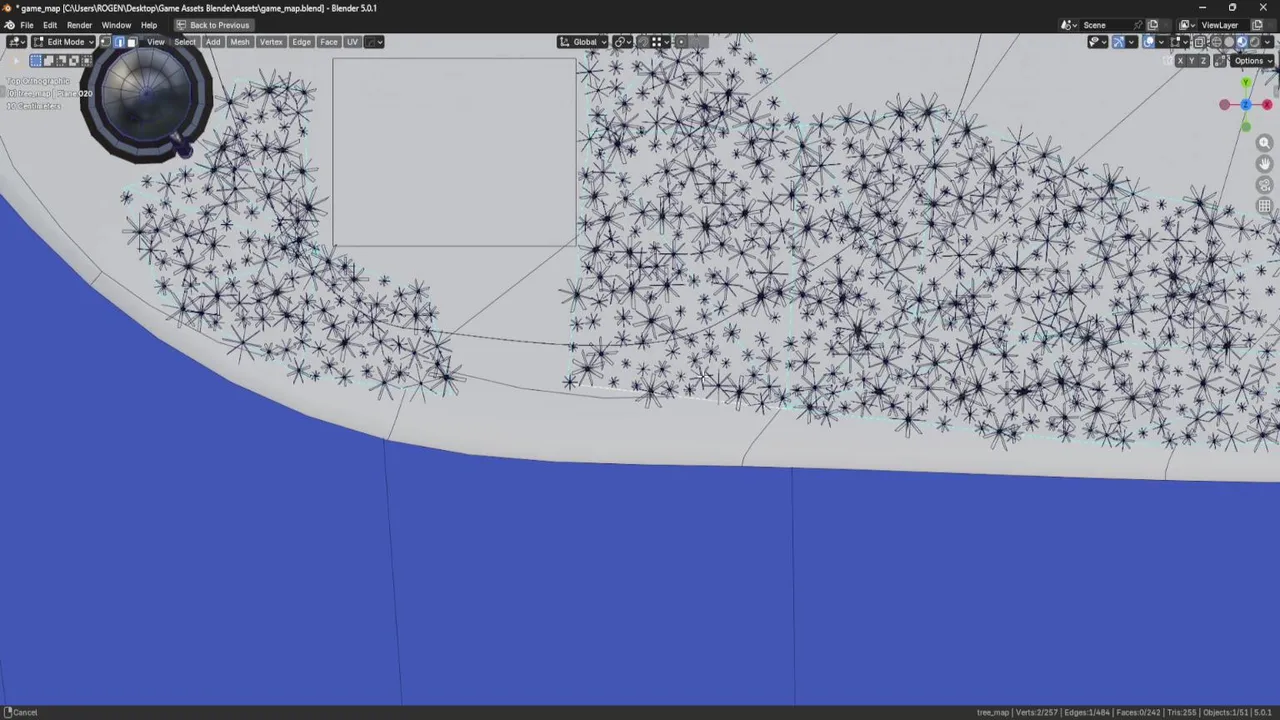
Task: Toggle Z axis mirror
Action: 1203,61
